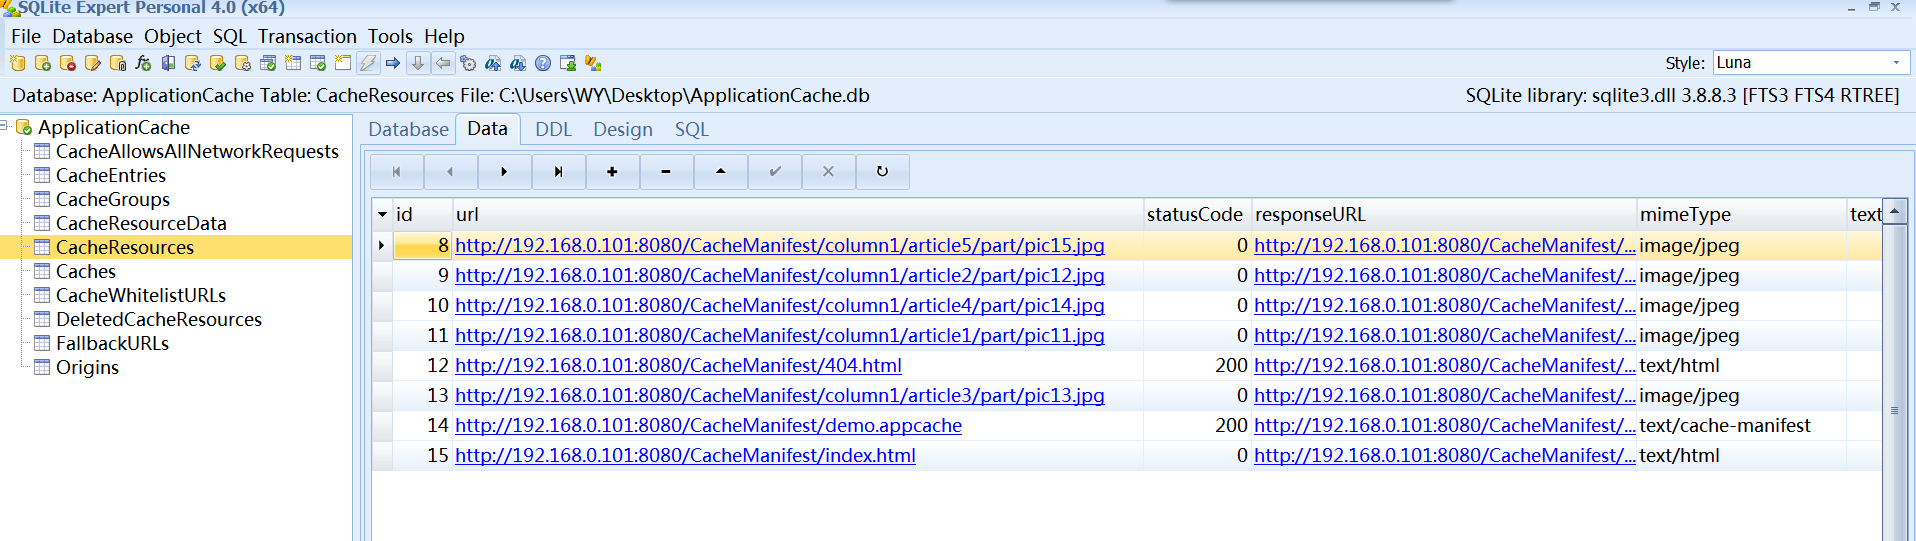Screen dimensions: 1916x541
Task: Open the Database menu
Action: pos(92,36)
